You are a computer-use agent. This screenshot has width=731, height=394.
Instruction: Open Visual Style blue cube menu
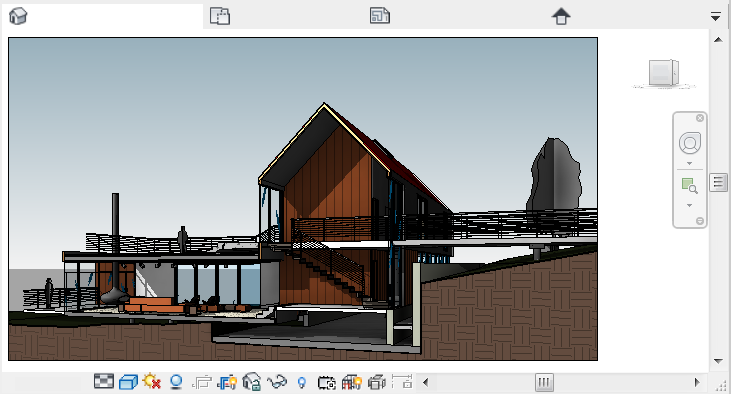(128, 382)
